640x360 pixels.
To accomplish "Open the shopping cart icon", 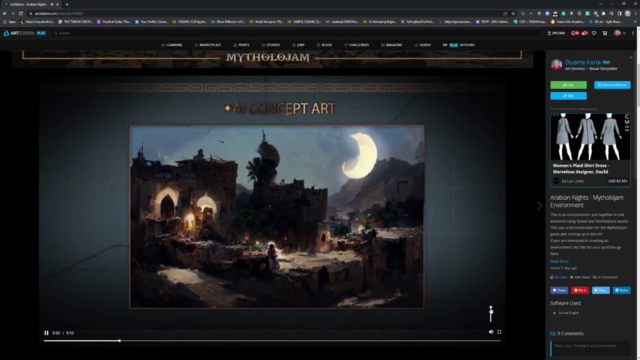I will tap(604, 33).
